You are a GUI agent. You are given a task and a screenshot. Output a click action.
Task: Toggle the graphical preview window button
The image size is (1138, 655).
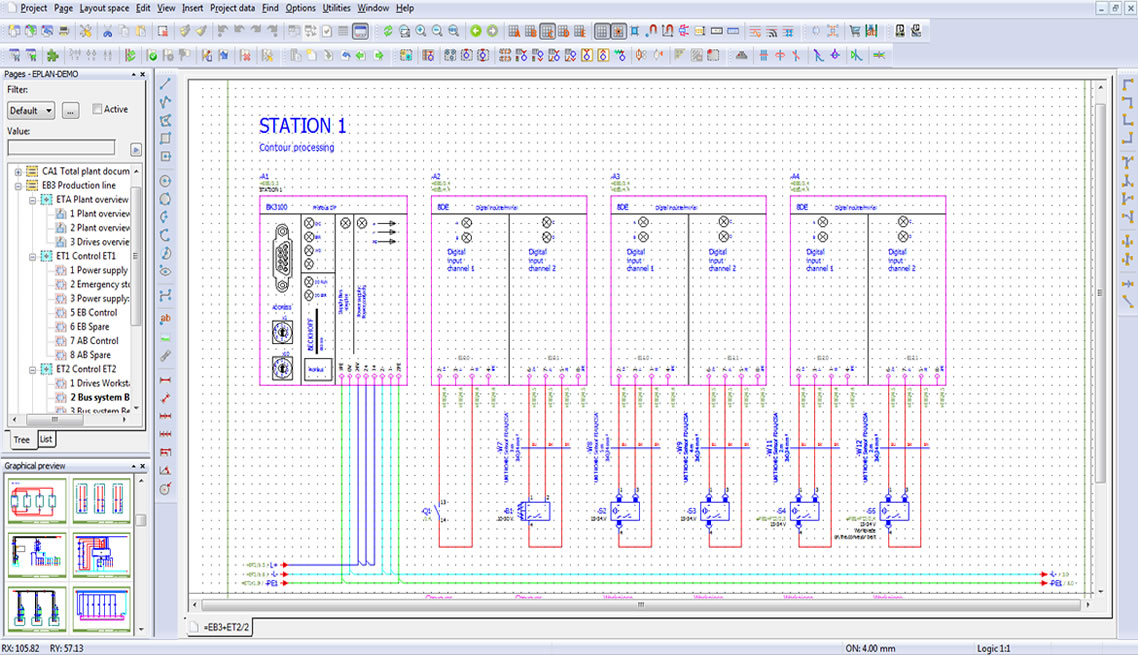pyautogui.click(x=360, y=31)
